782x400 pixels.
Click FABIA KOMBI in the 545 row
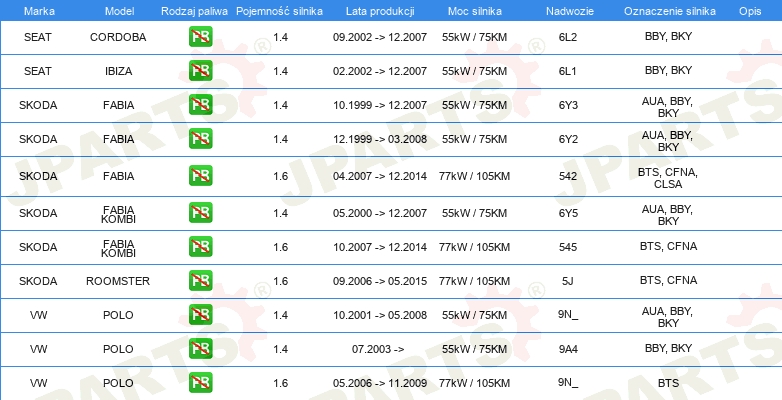point(118,248)
